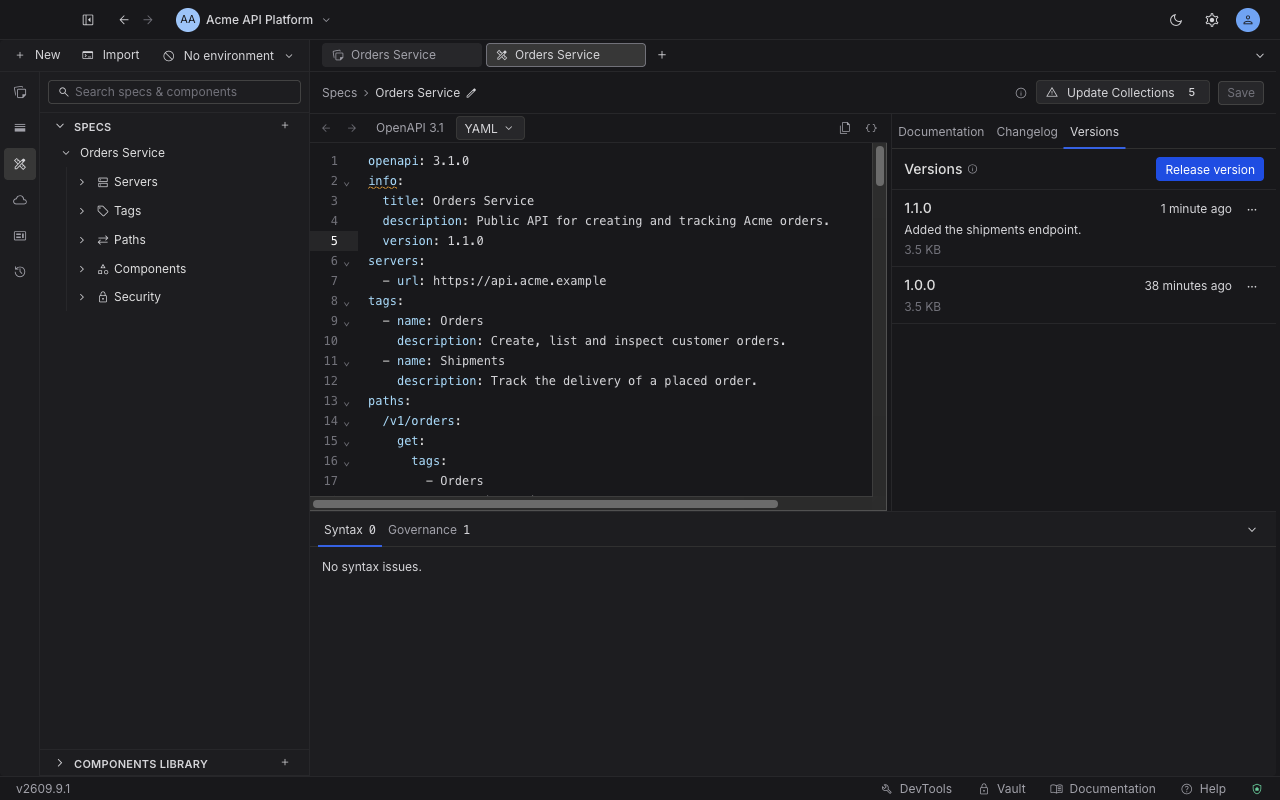Click the Import button
The height and width of the screenshot is (800, 1280).
110,55
